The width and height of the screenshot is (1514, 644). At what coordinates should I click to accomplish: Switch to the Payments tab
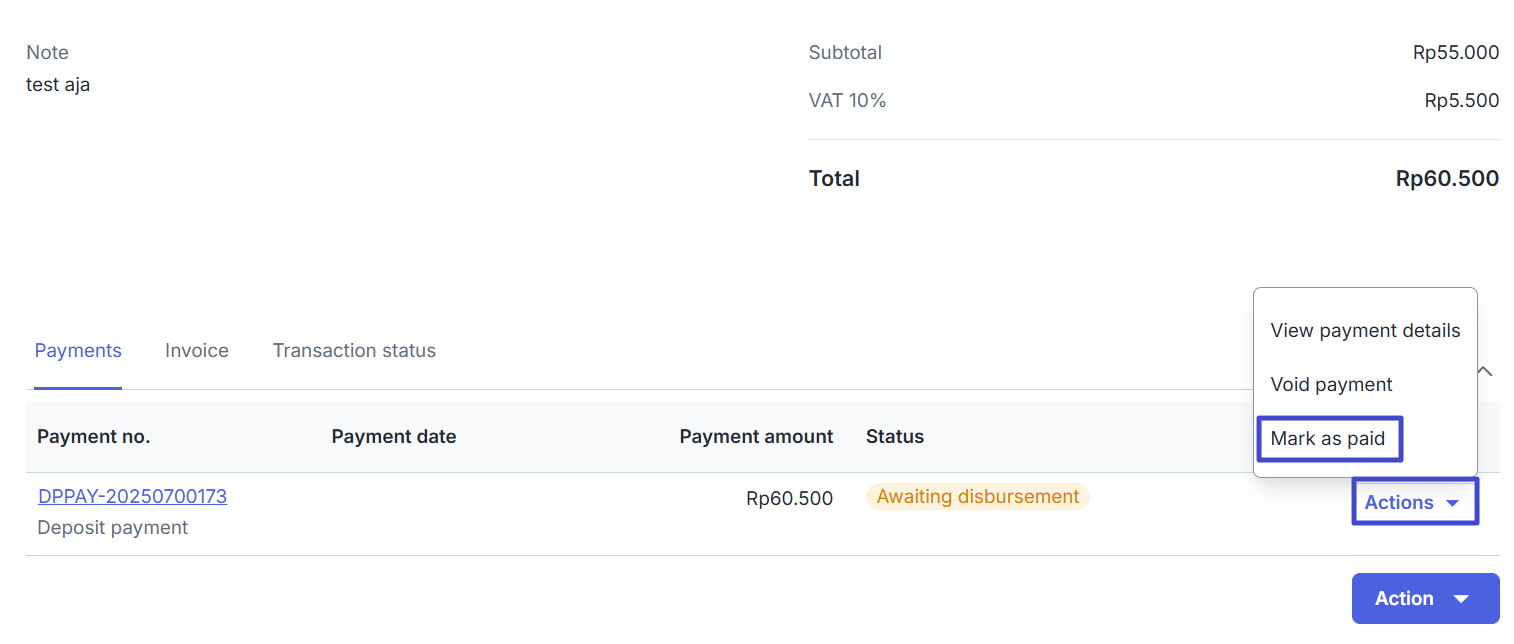pos(78,351)
